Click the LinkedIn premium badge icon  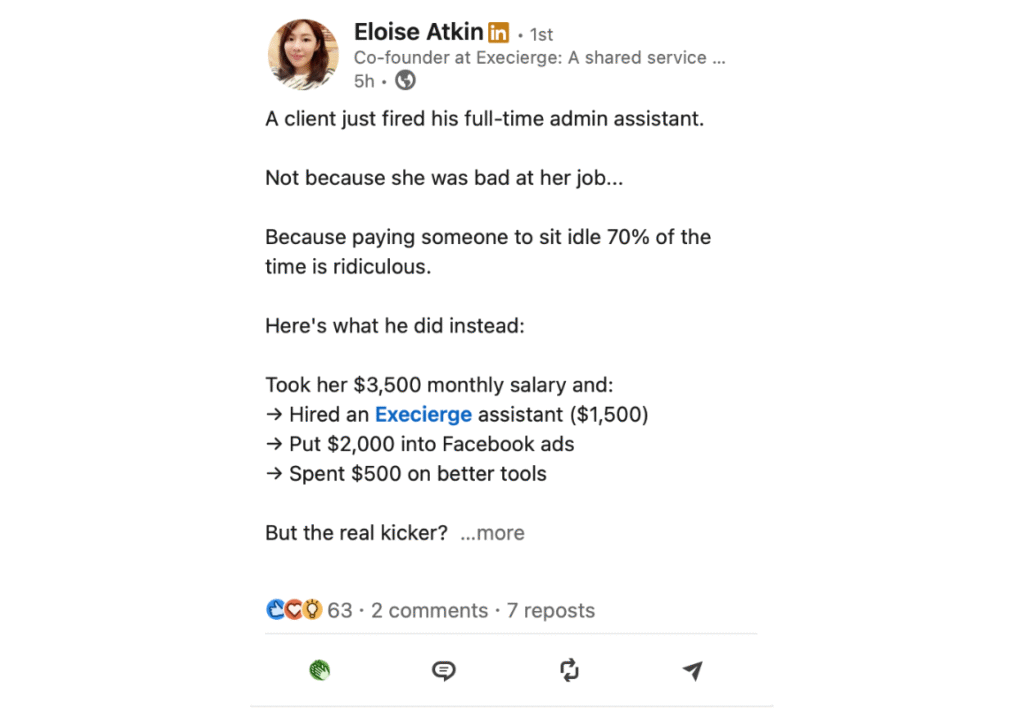point(498,34)
